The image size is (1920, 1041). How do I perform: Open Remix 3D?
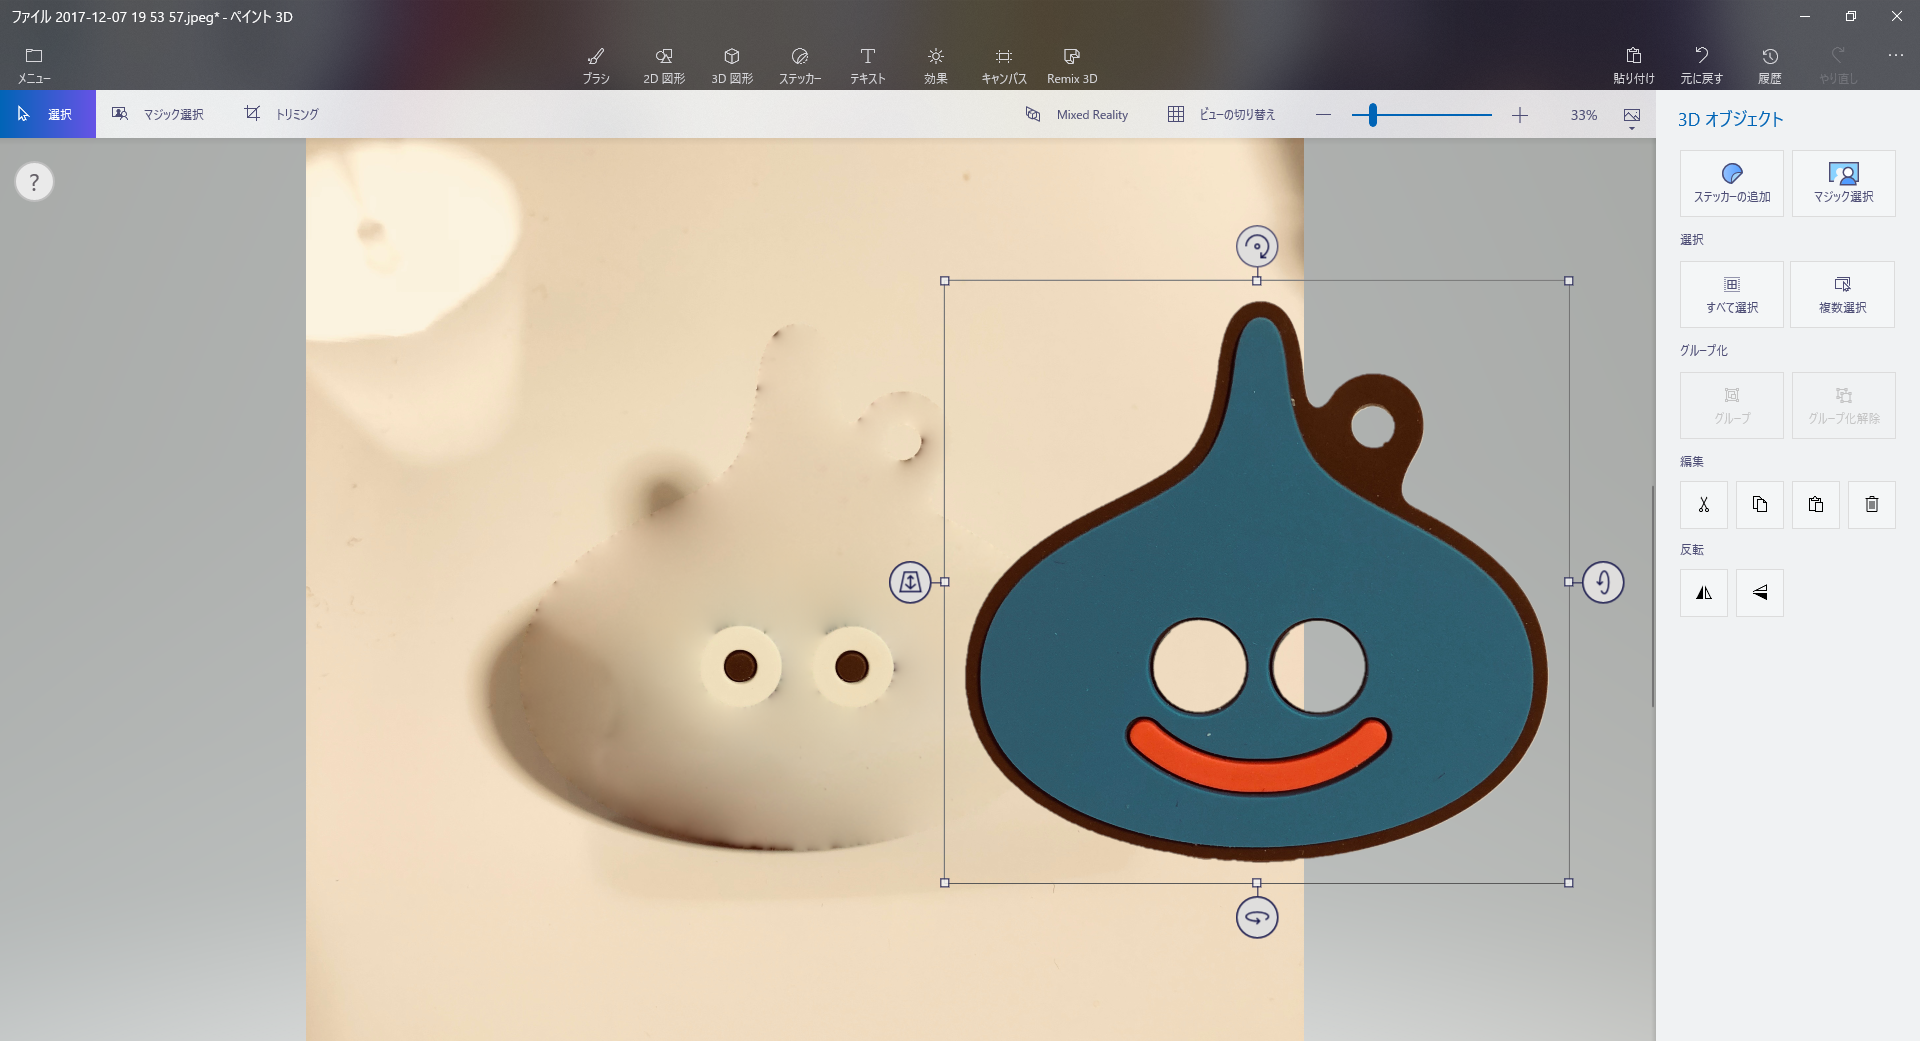click(1072, 65)
